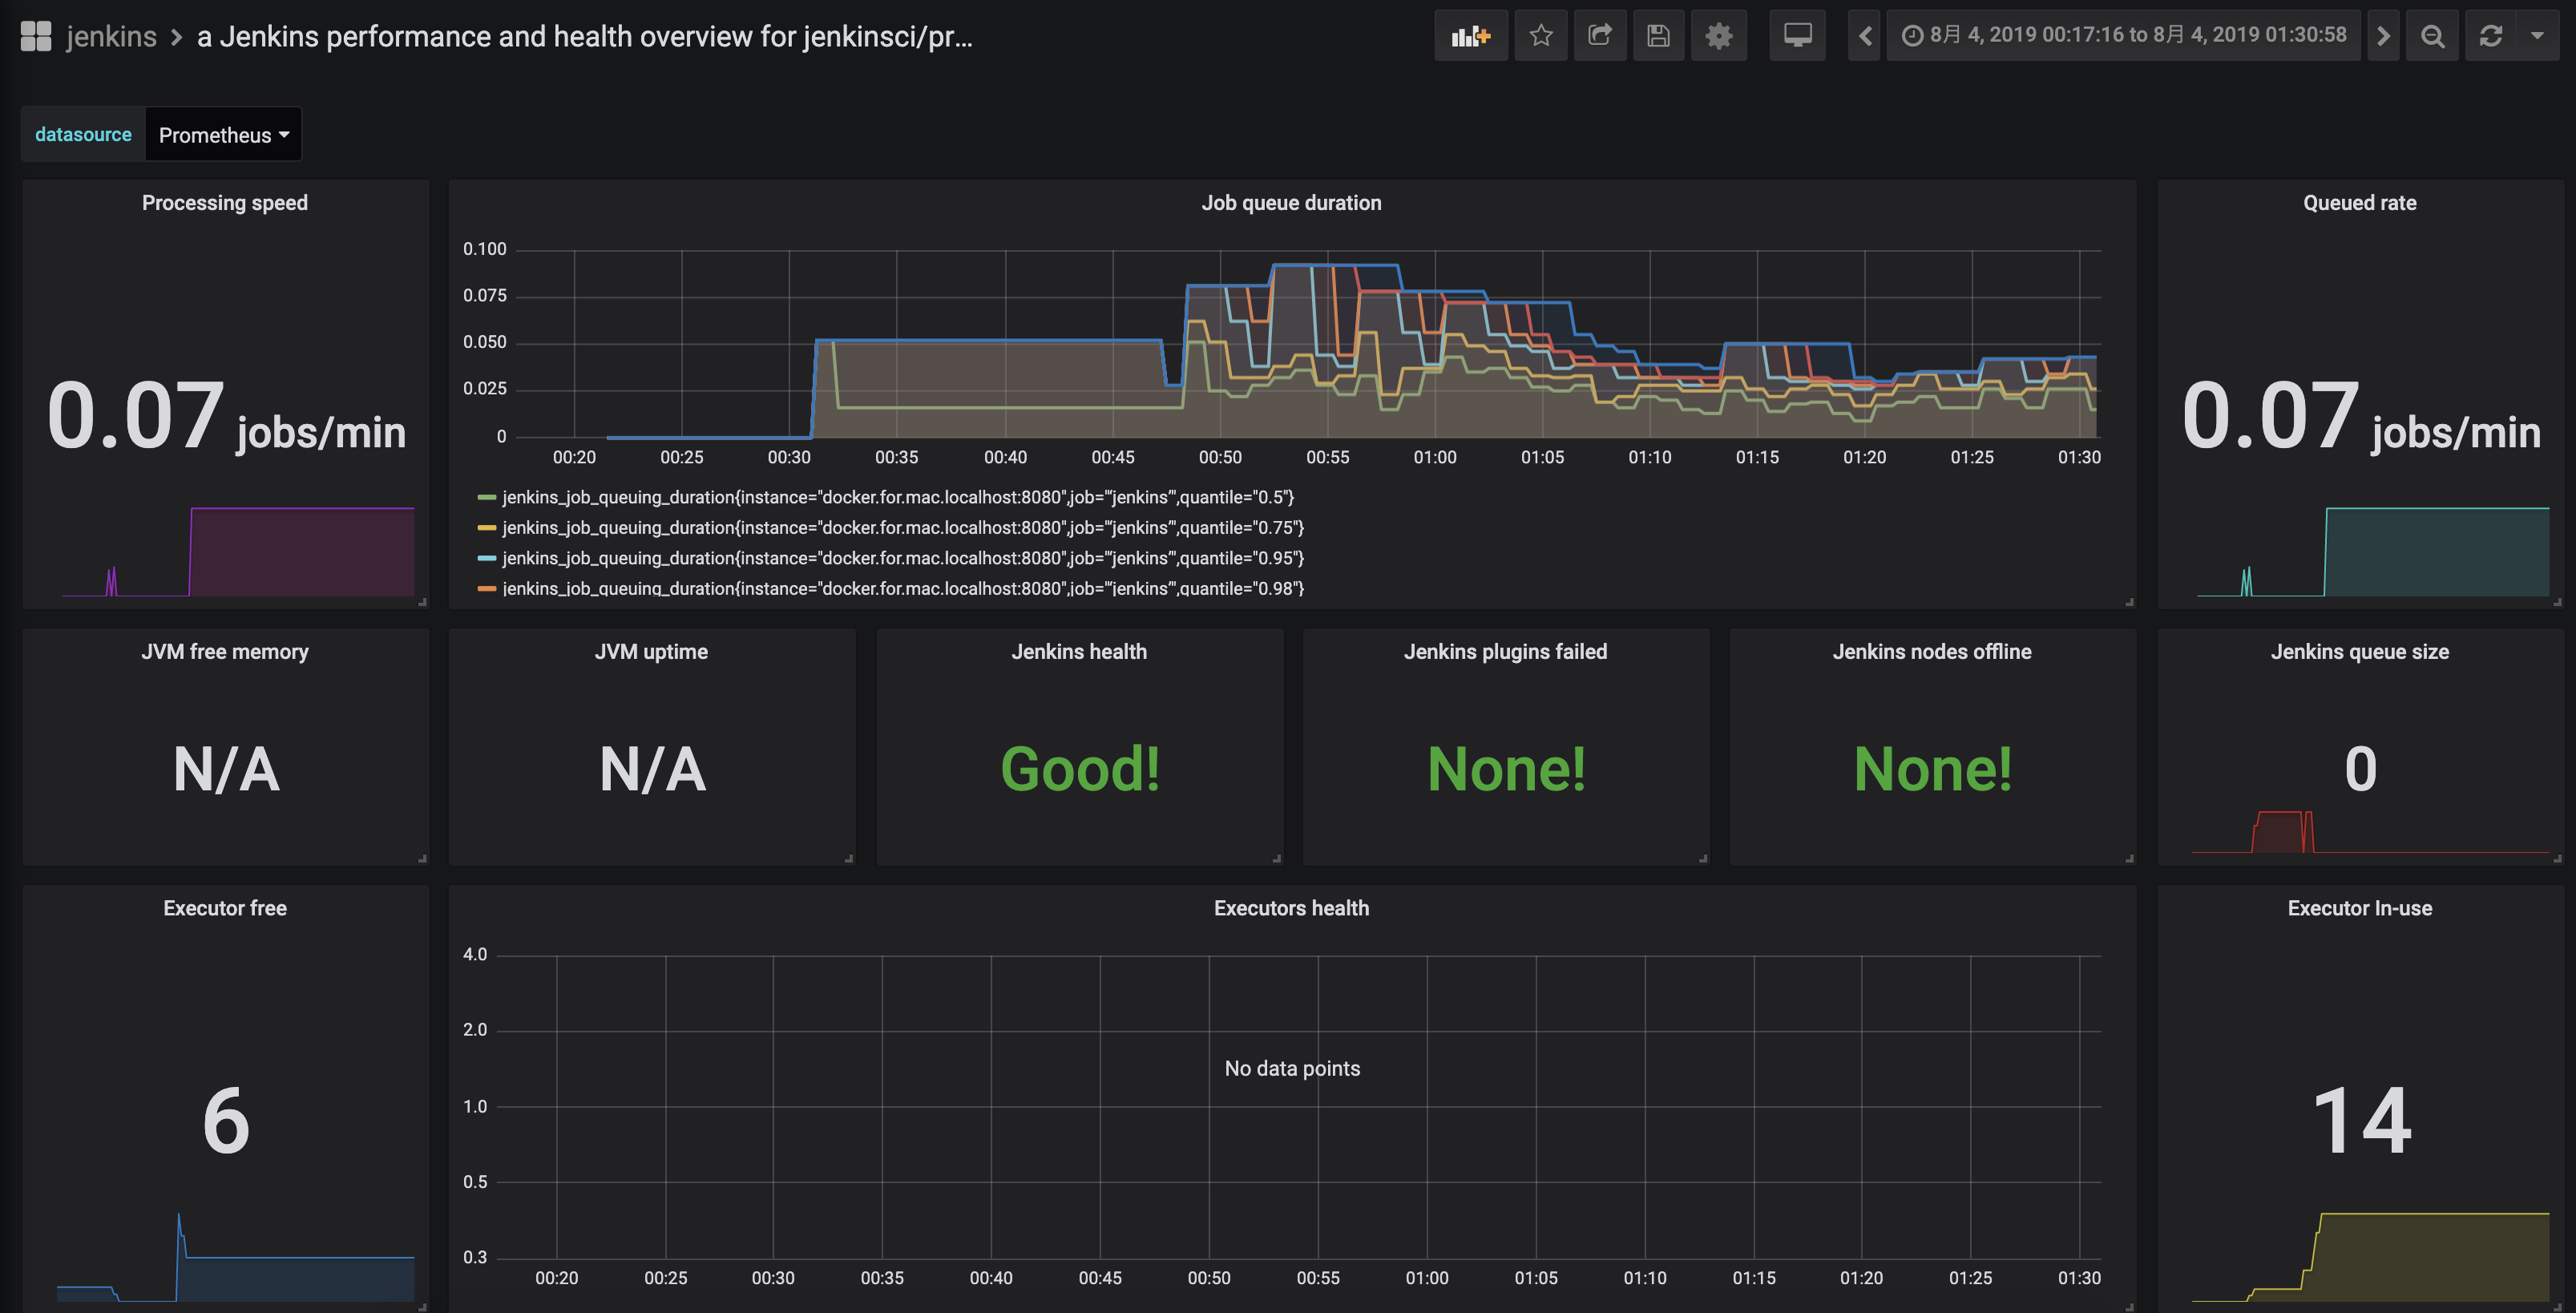Image resolution: width=2576 pixels, height=1313 pixels.
Task: Cycle view mode with monitor icon
Action: (1797, 36)
